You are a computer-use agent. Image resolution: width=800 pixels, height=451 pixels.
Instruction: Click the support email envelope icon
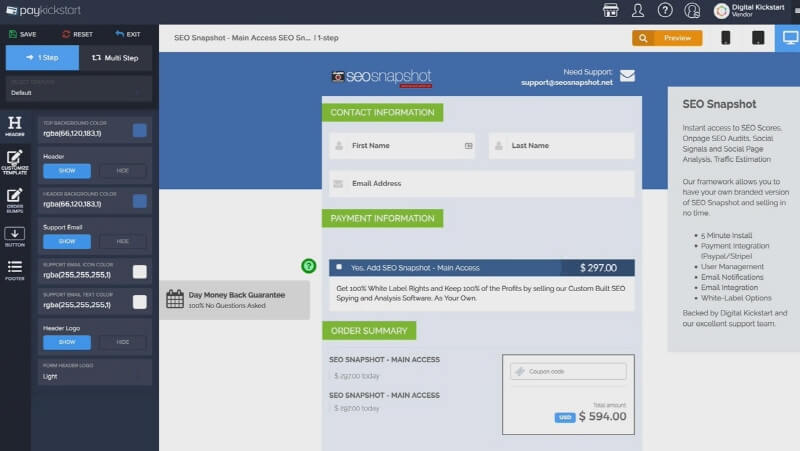(x=627, y=76)
